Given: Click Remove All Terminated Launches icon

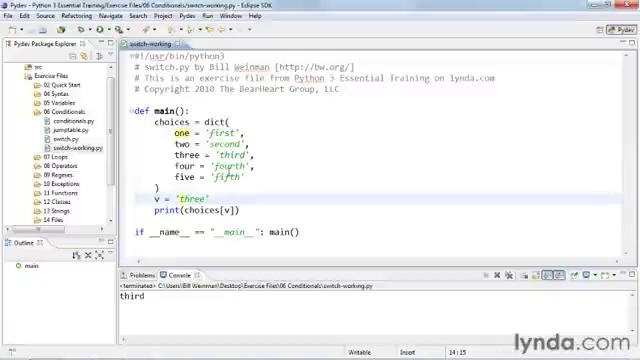Looking at the screenshot, I should coord(509,276).
